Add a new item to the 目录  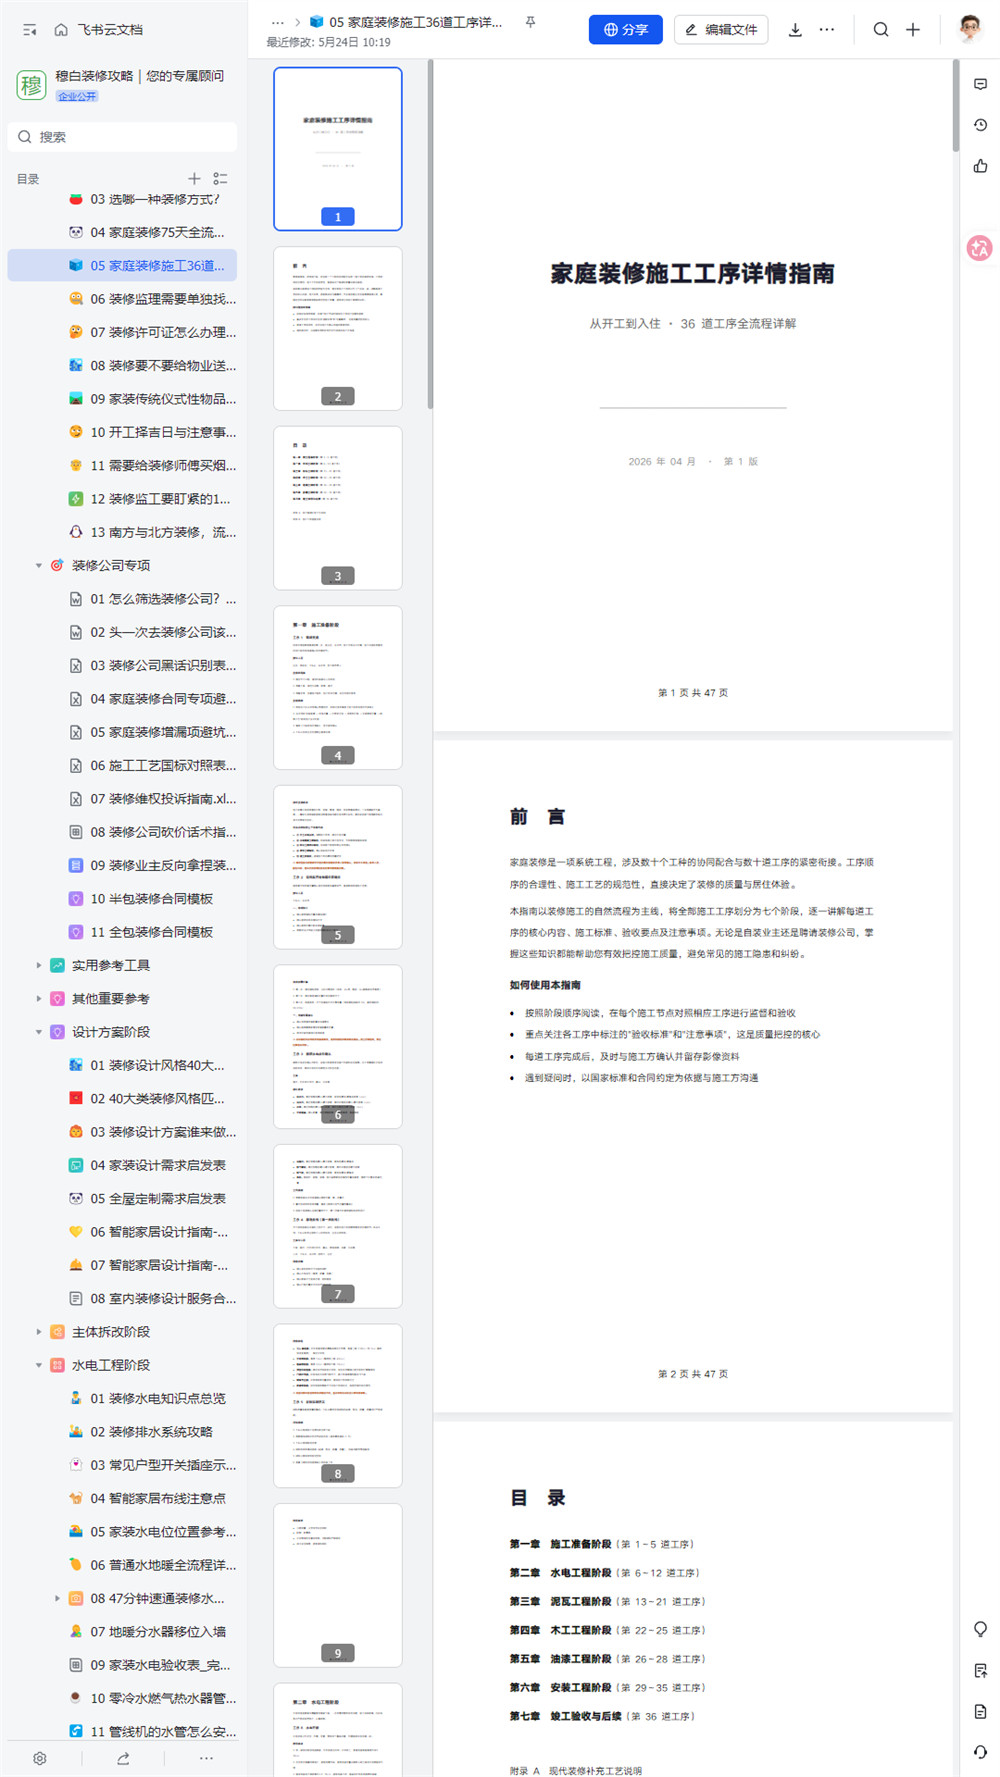pos(194,179)
